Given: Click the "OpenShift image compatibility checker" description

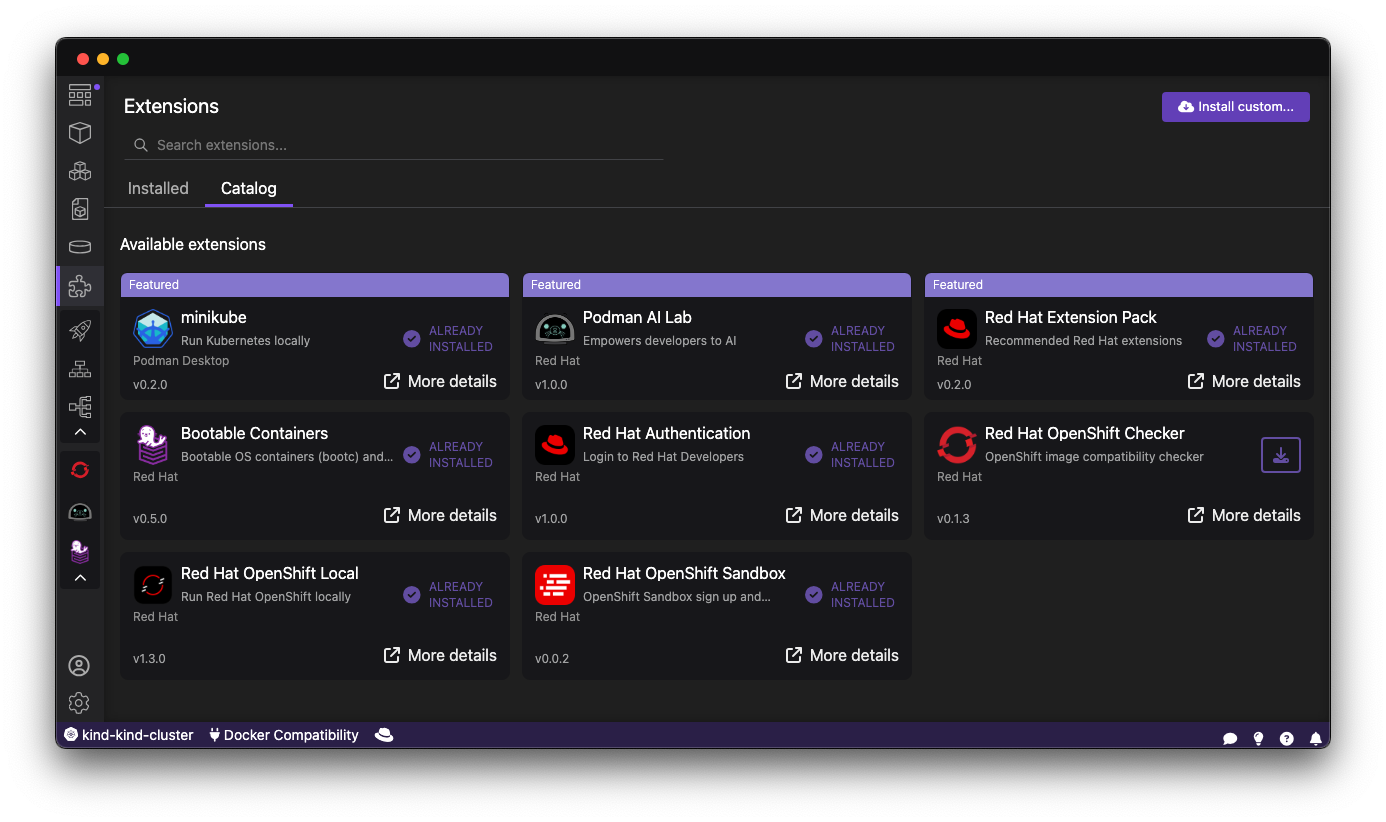Looking at the screenshot, I should 1094,457.
